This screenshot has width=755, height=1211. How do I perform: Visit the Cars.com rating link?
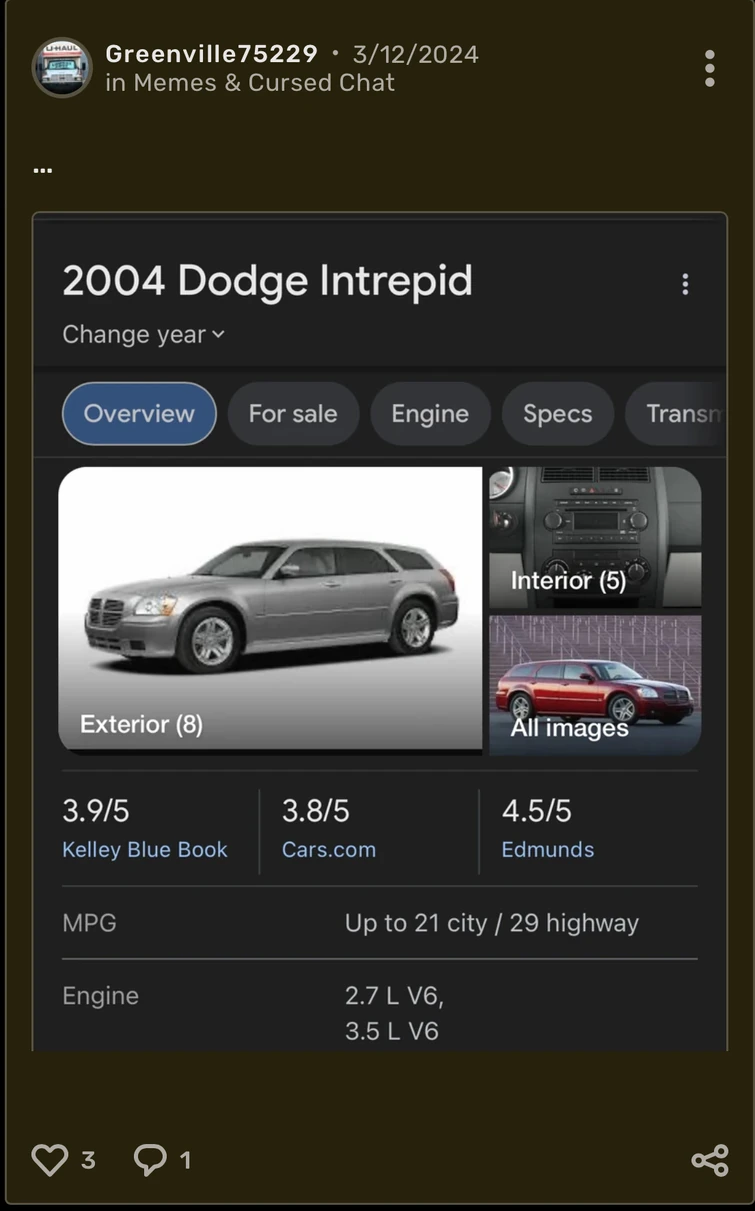tap(329, 850)
